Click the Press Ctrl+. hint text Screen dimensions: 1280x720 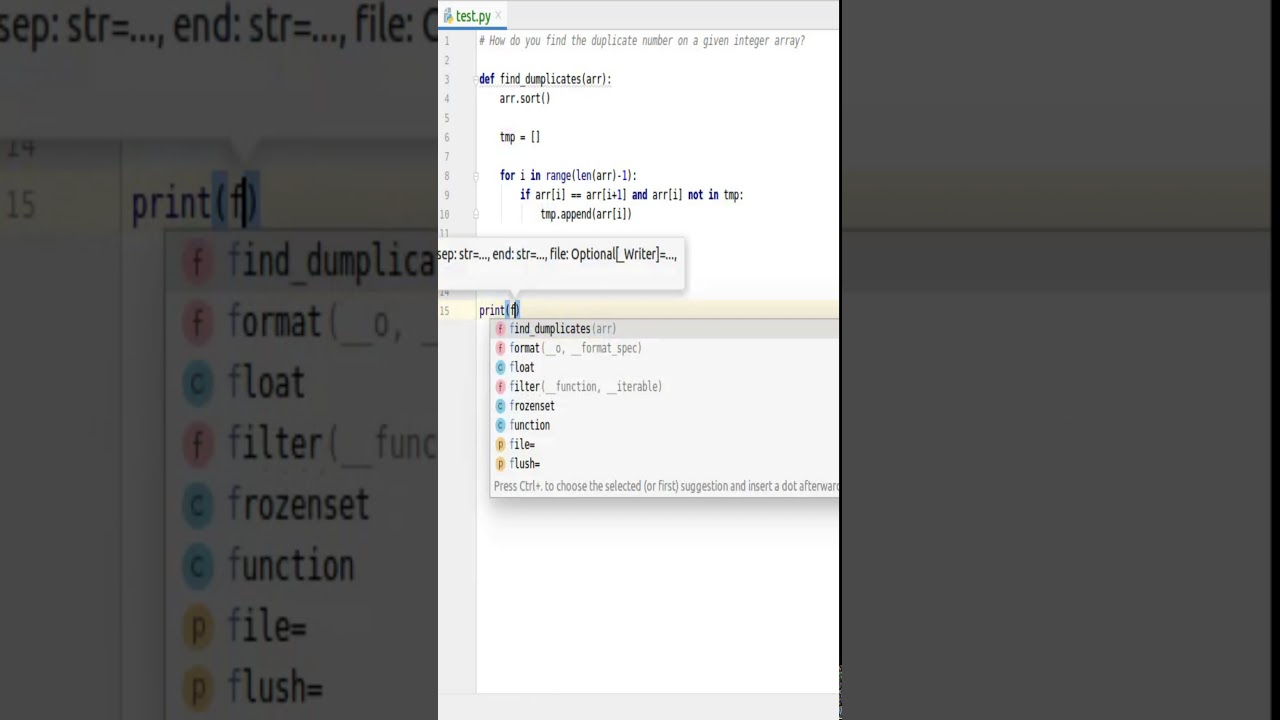[x=666, y=486]
